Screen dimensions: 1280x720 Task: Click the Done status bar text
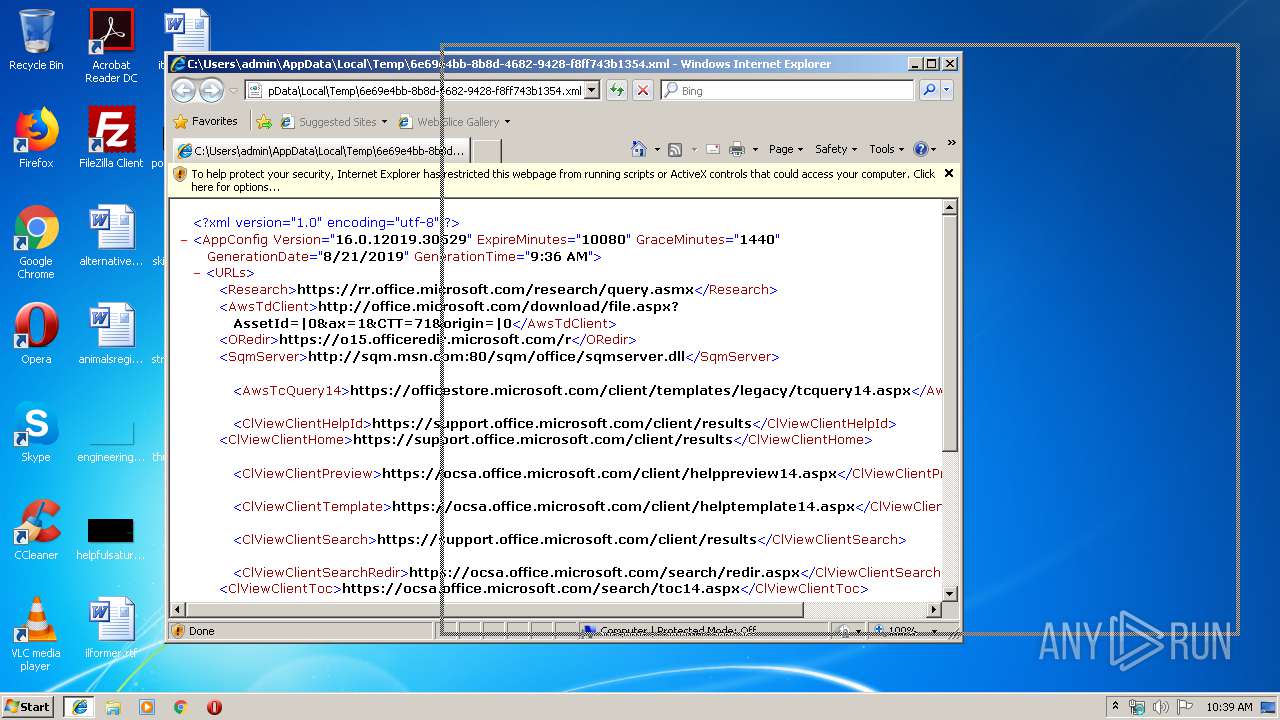202,631
